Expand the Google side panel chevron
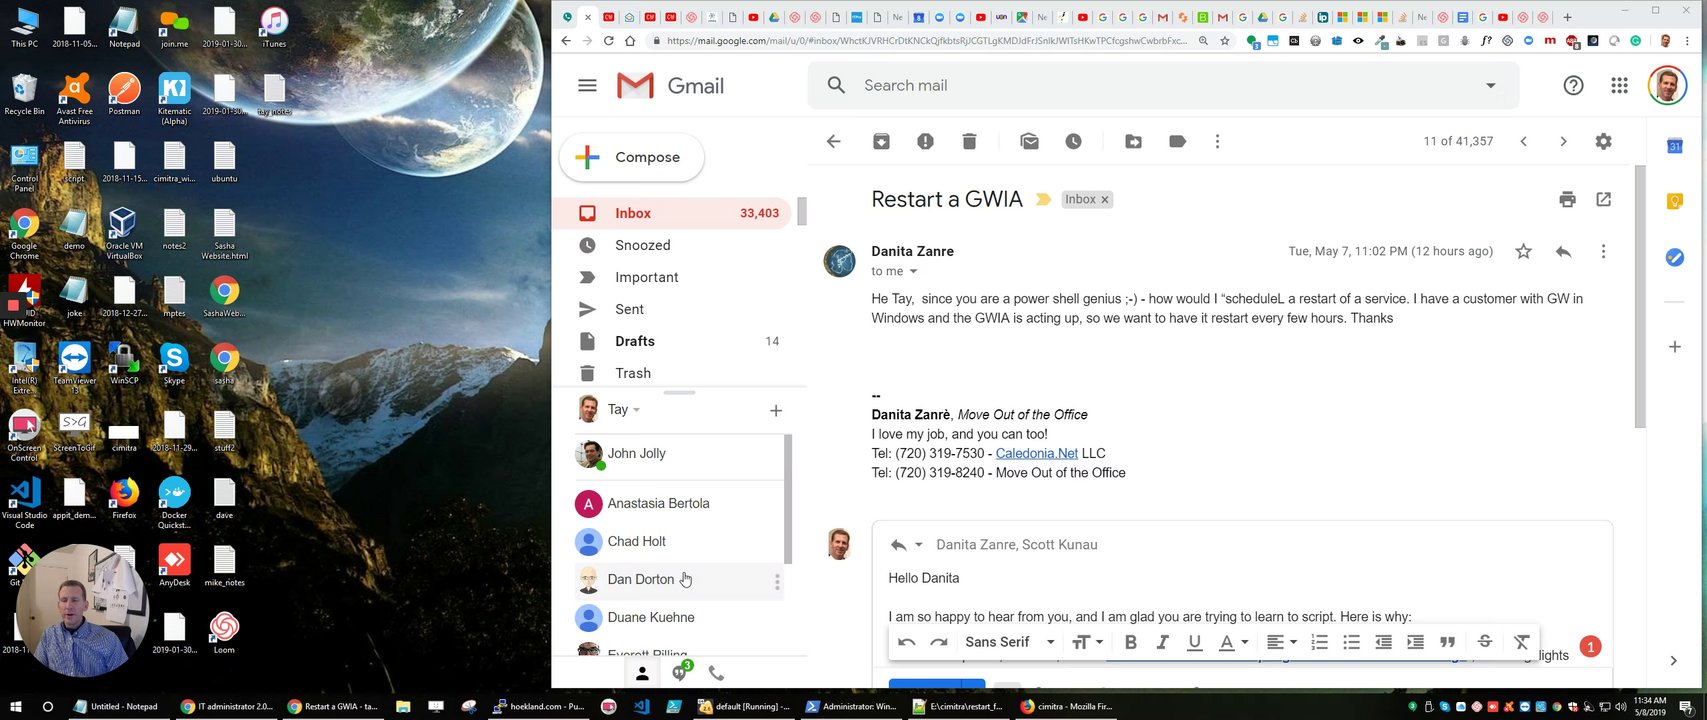This screenshot has width=1707, height=720. point(1673,660)
